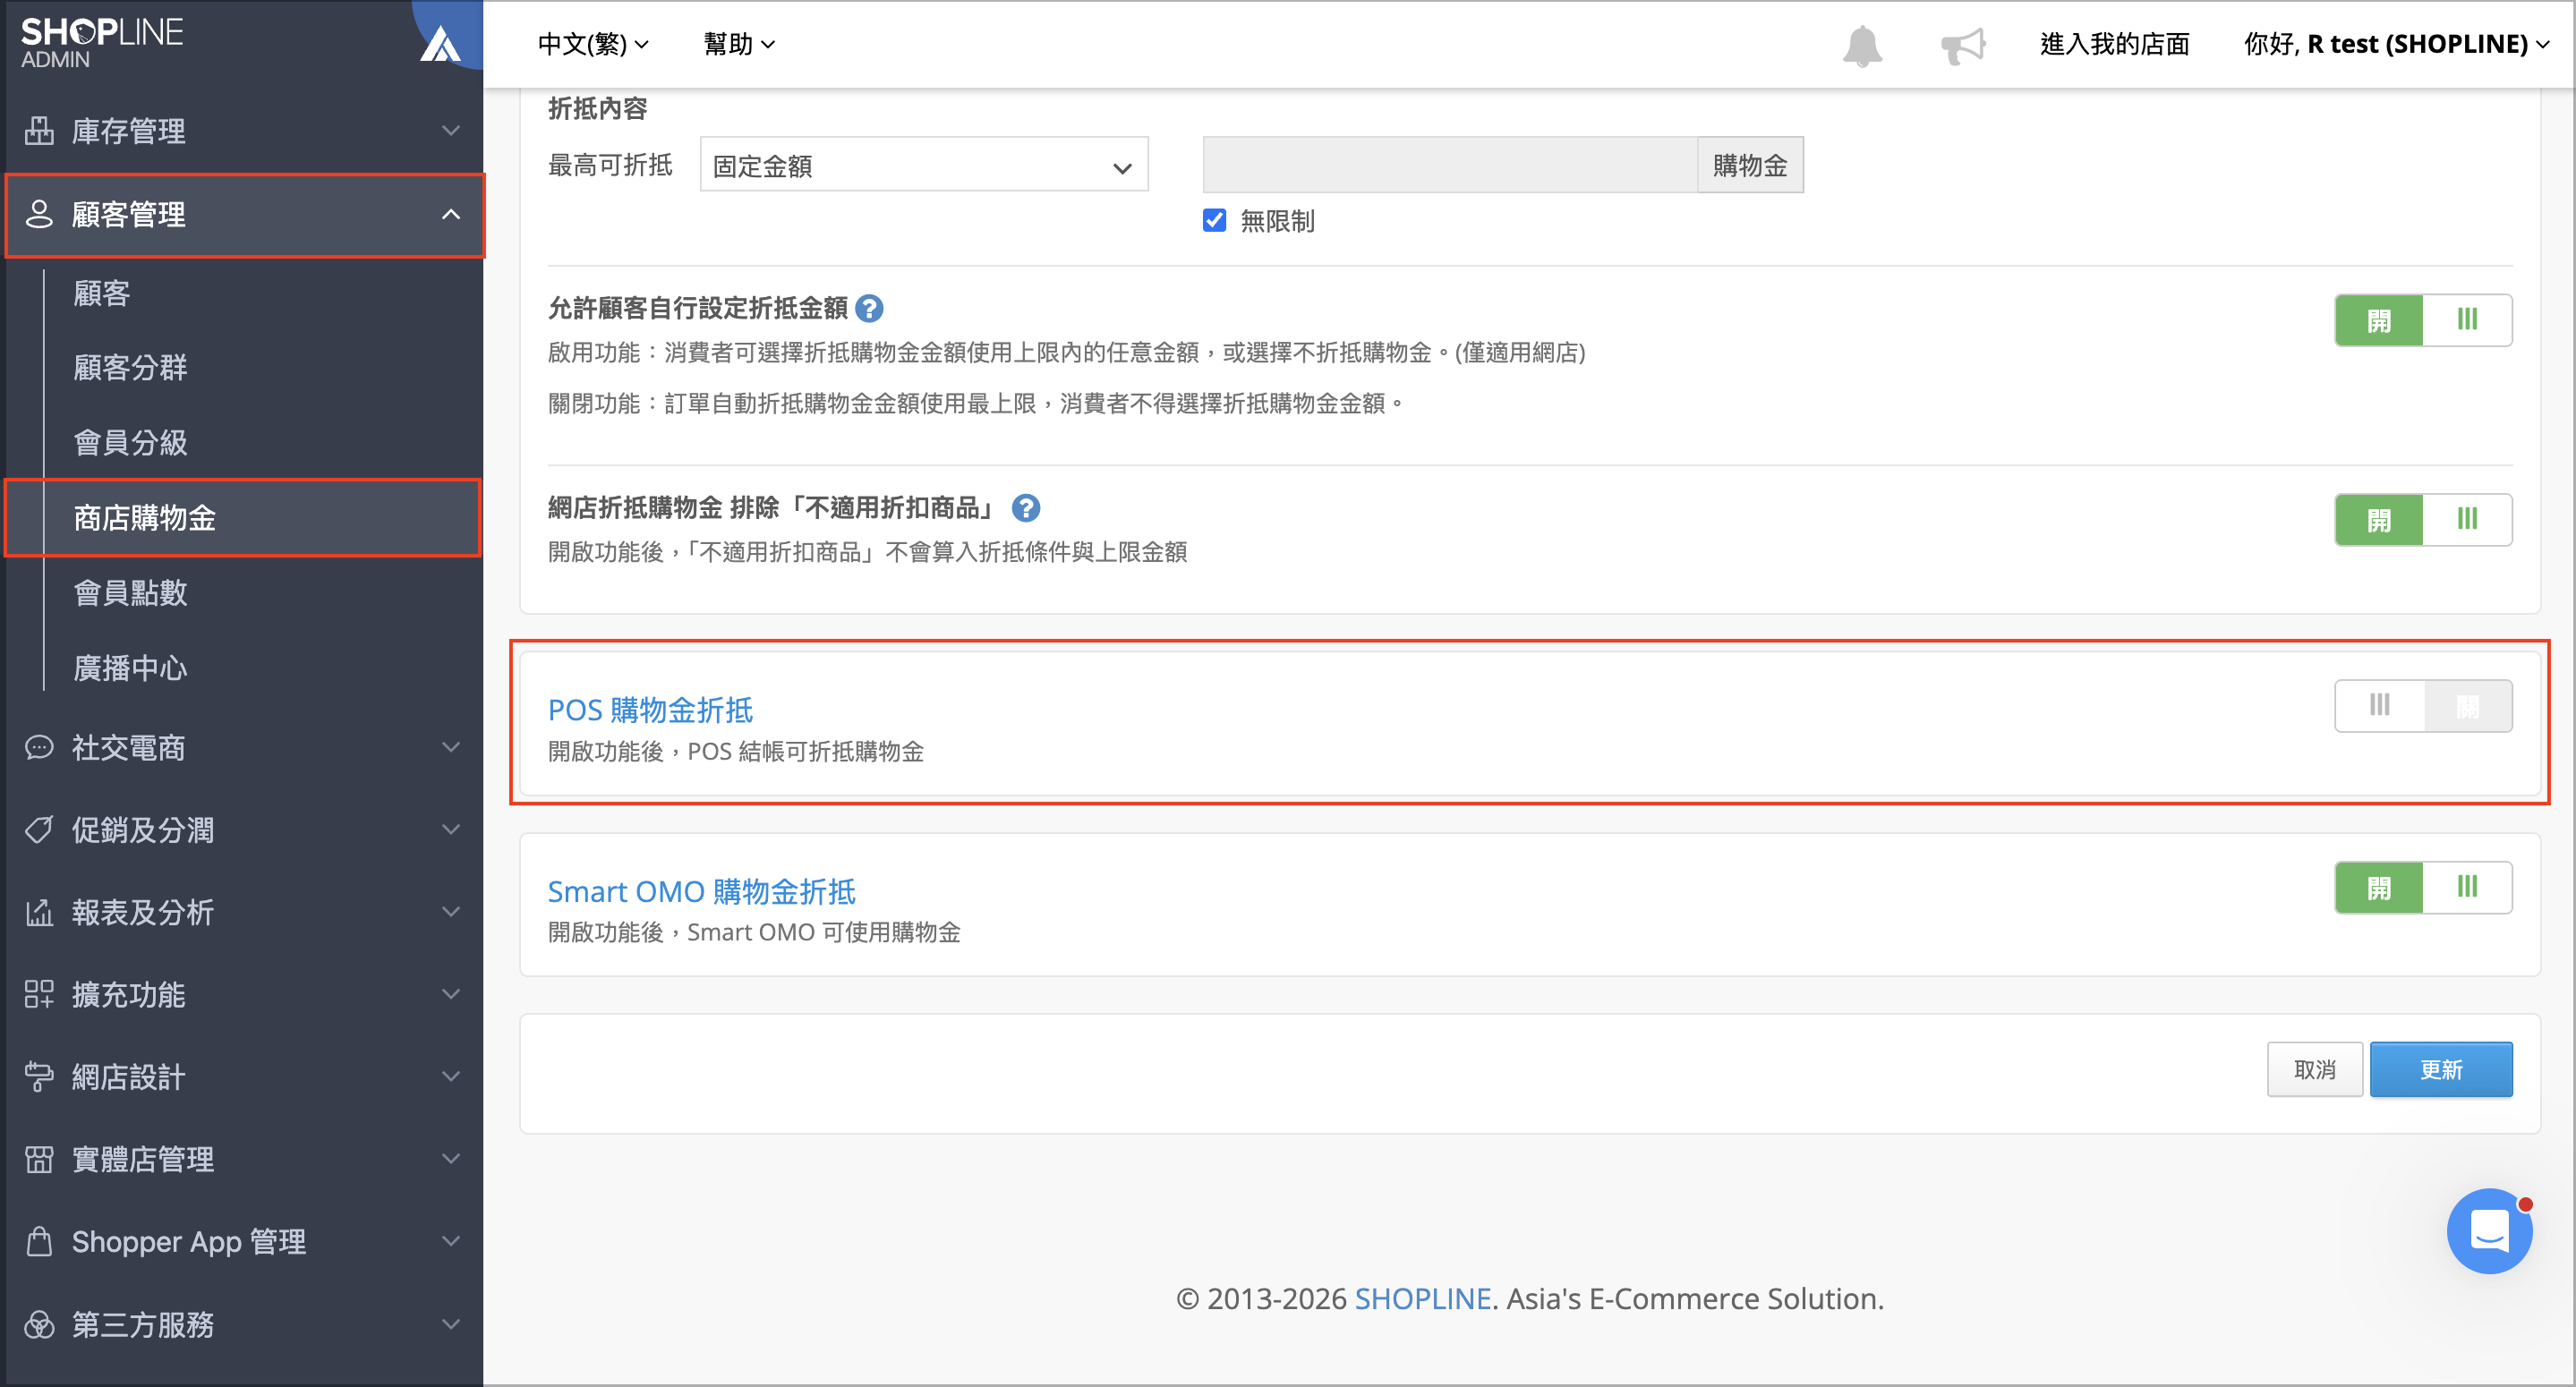Open help tooltip for 允許顧客自行設定折抵金額
The width and height of the screenshot is (2576, 1387).
(870, 309)
